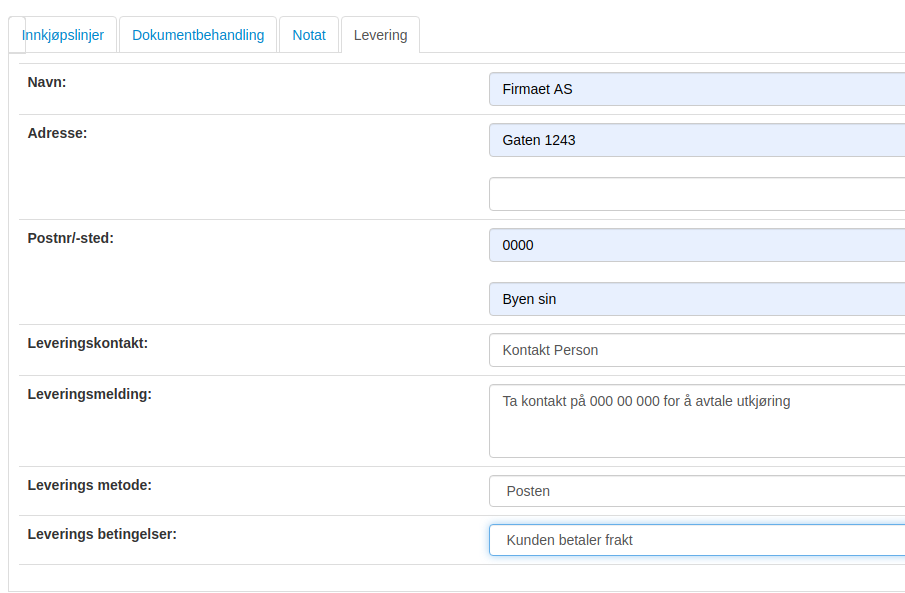Click the postal code field showing 0000
Image resolution: width=905 pixels, height=593 pixels.
tap(697, 245)
